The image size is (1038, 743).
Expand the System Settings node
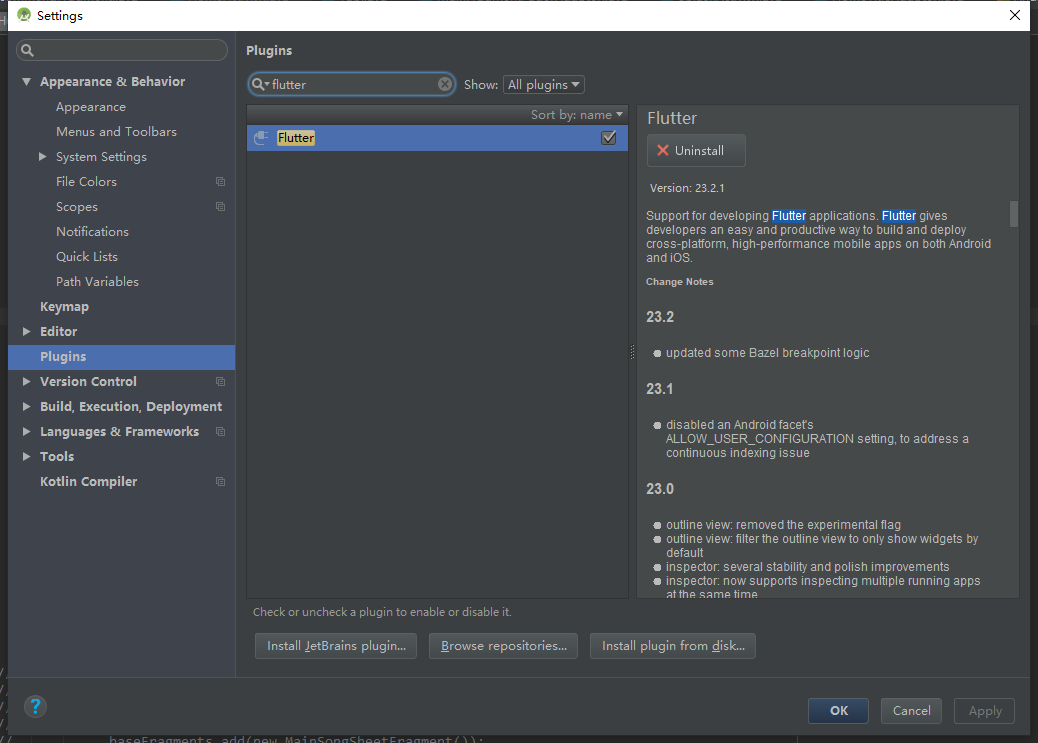pyautogui.click(x=42, y=156)
